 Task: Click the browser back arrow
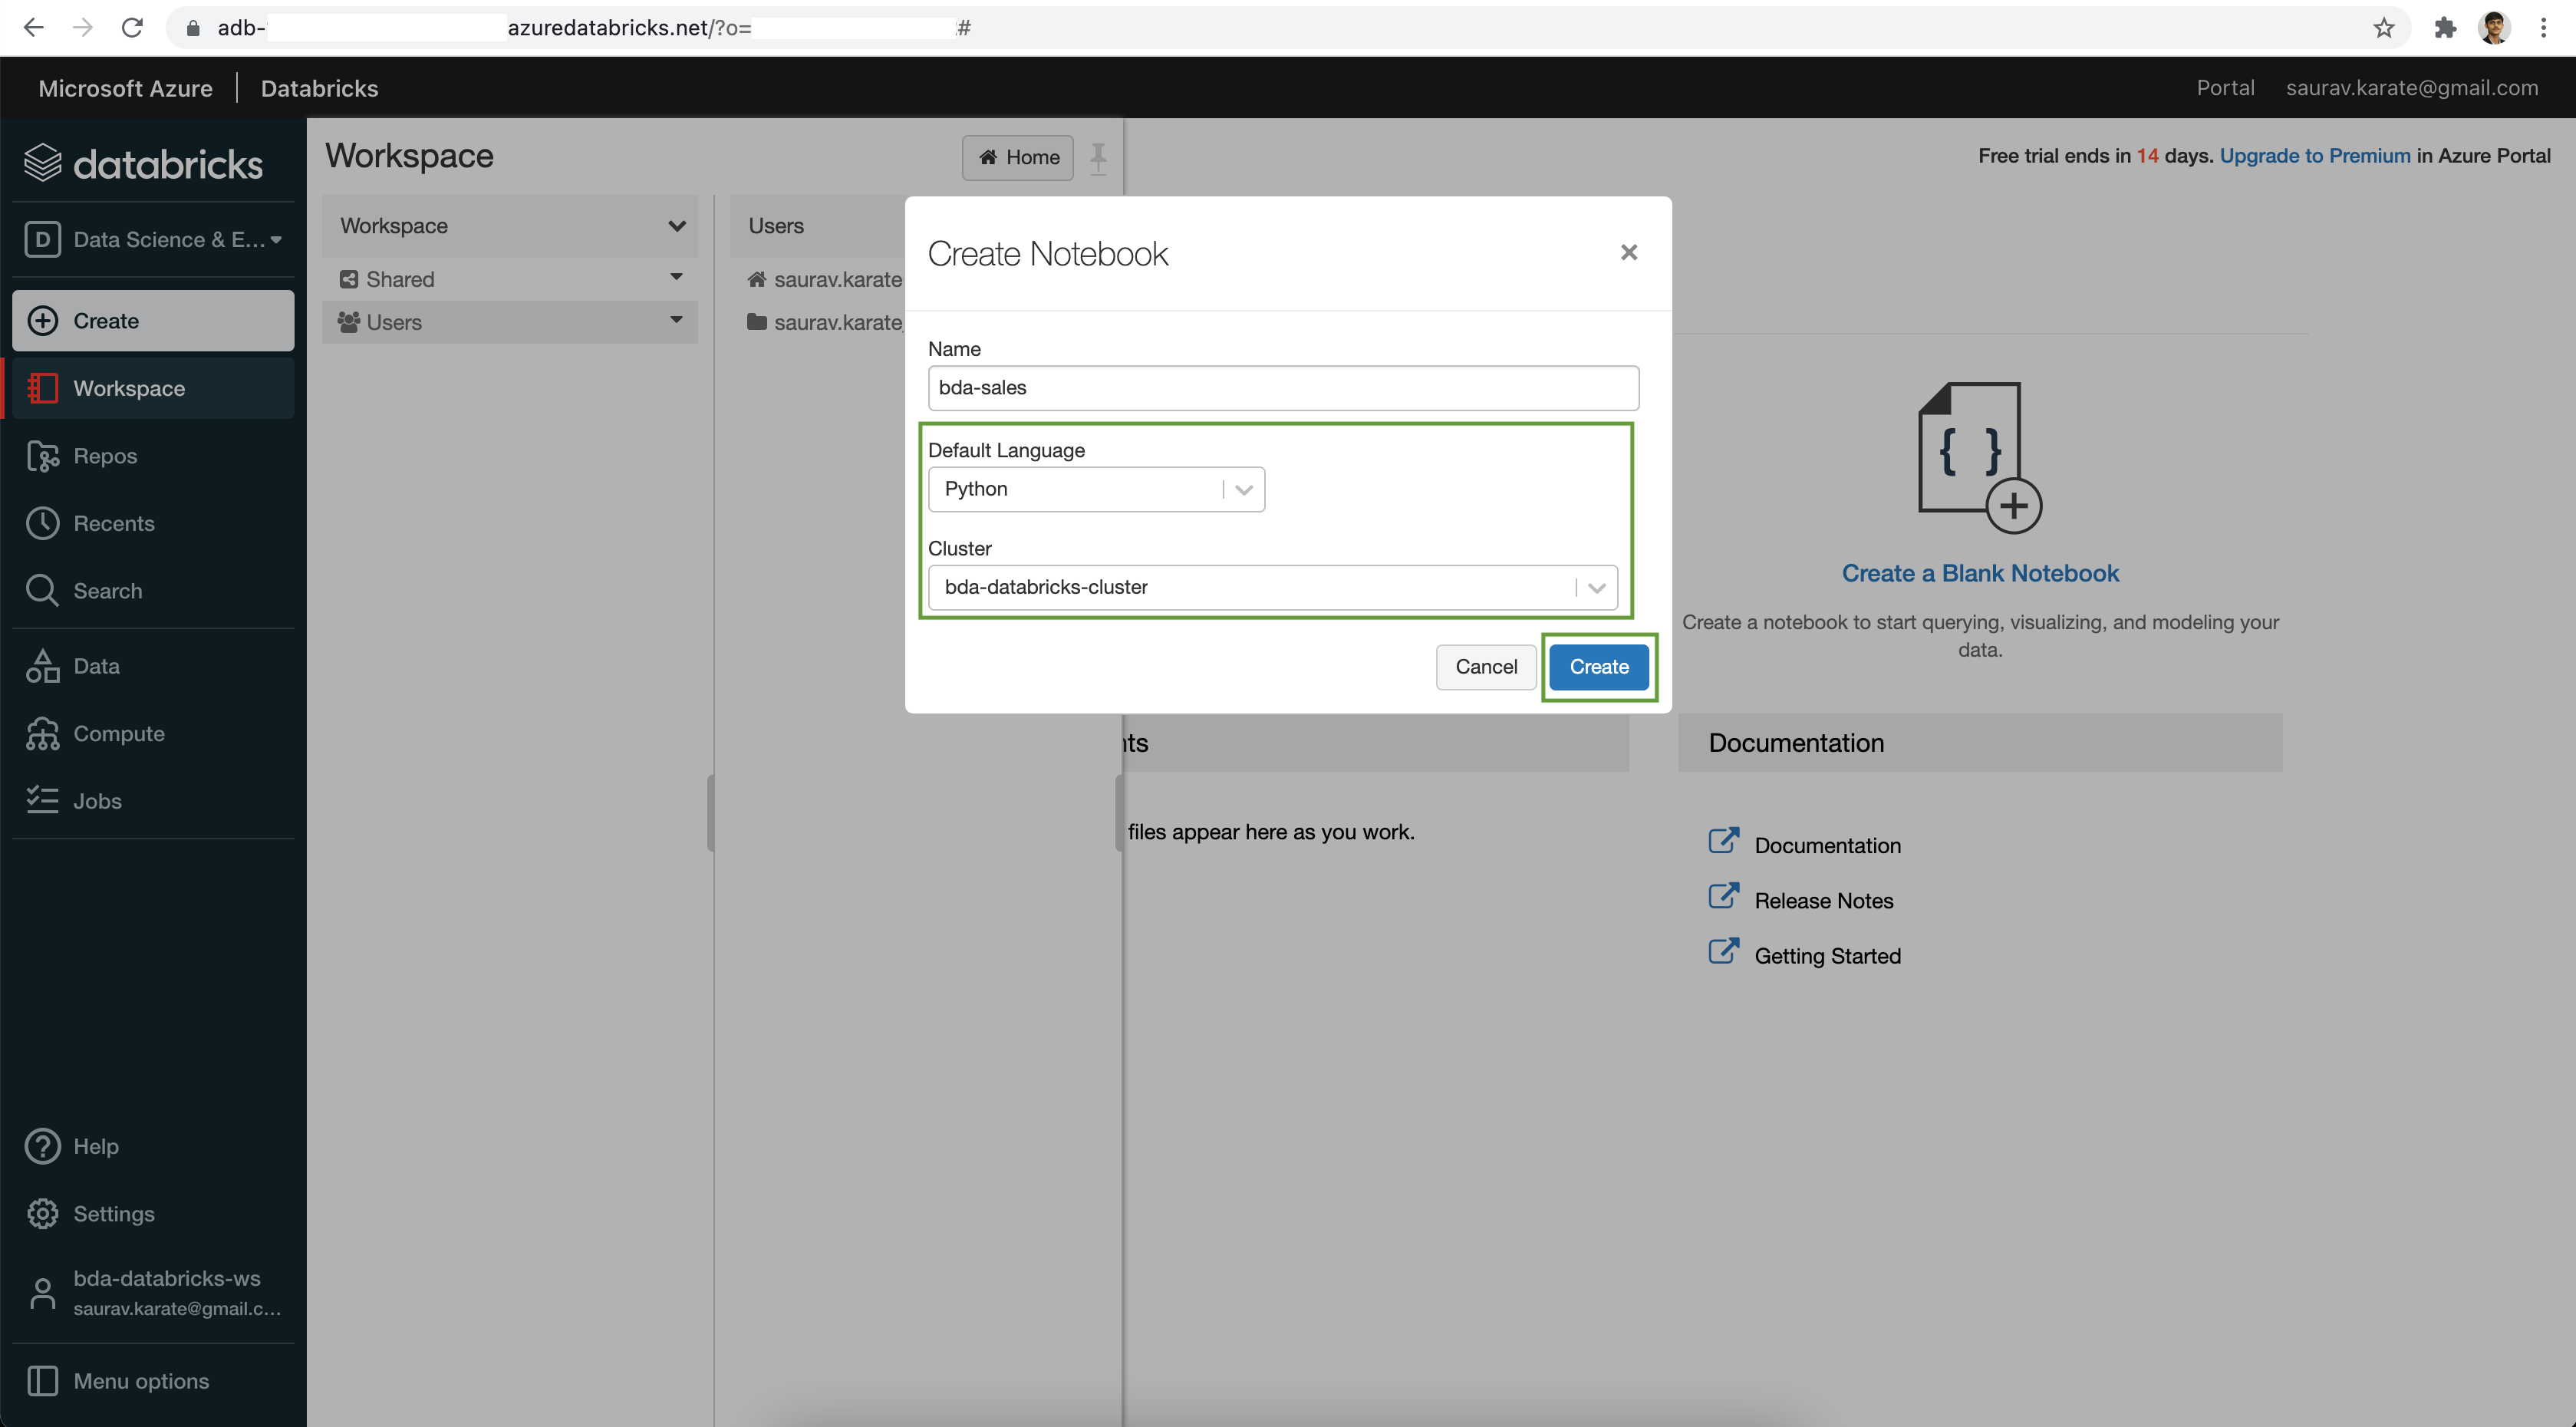click(33, 27)
